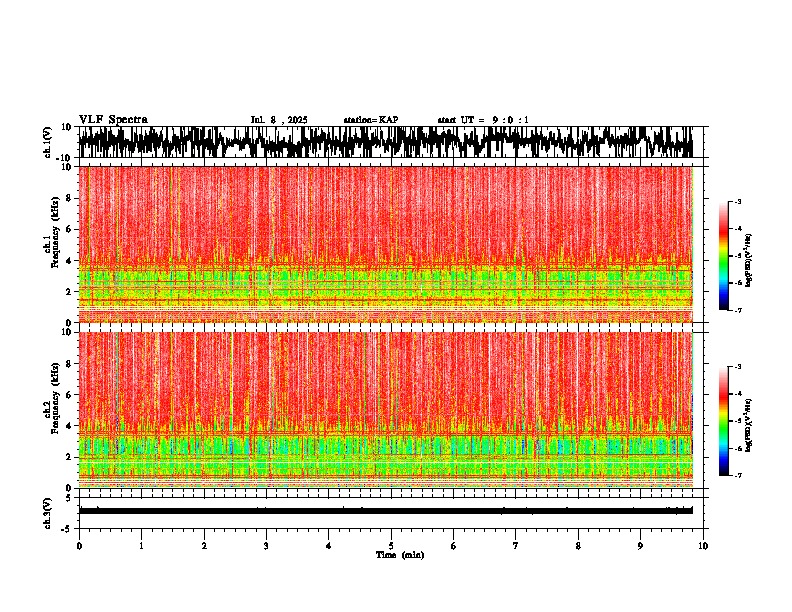The image size is (792, 612).
Task: Select the ch.2 "Frequency (kHz)" axis label
Action: [55, 398]
